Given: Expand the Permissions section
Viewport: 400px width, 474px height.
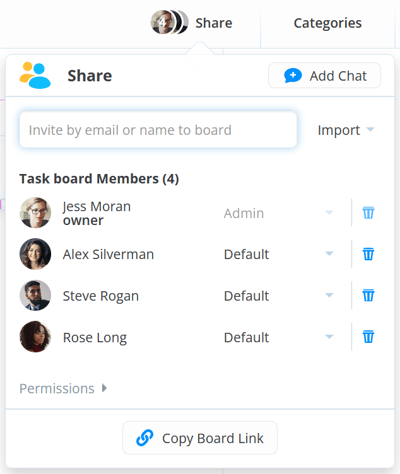Looking at the screenshot, I should (x=63, y=388).
